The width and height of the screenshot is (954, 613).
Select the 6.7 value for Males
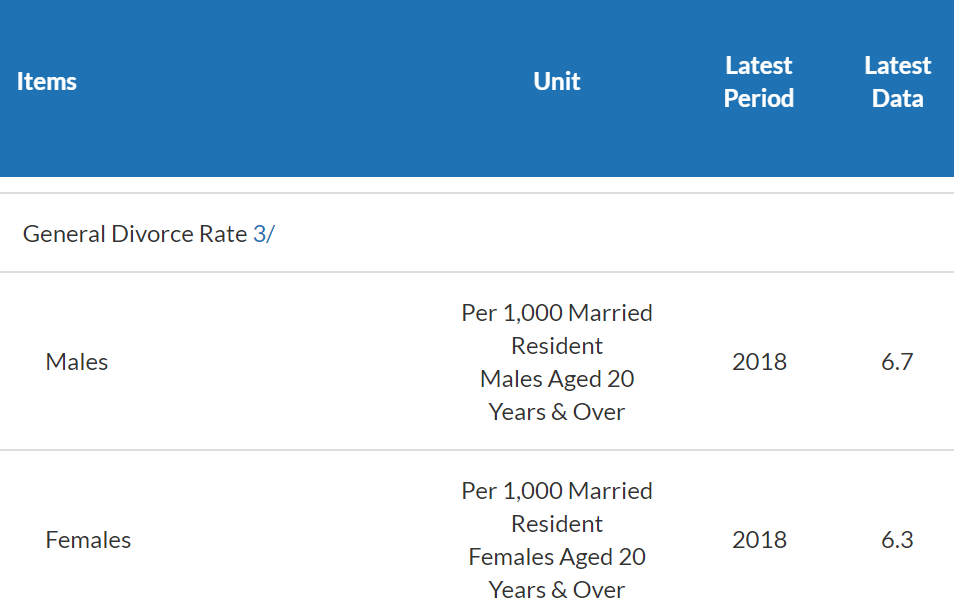point(897,362)
